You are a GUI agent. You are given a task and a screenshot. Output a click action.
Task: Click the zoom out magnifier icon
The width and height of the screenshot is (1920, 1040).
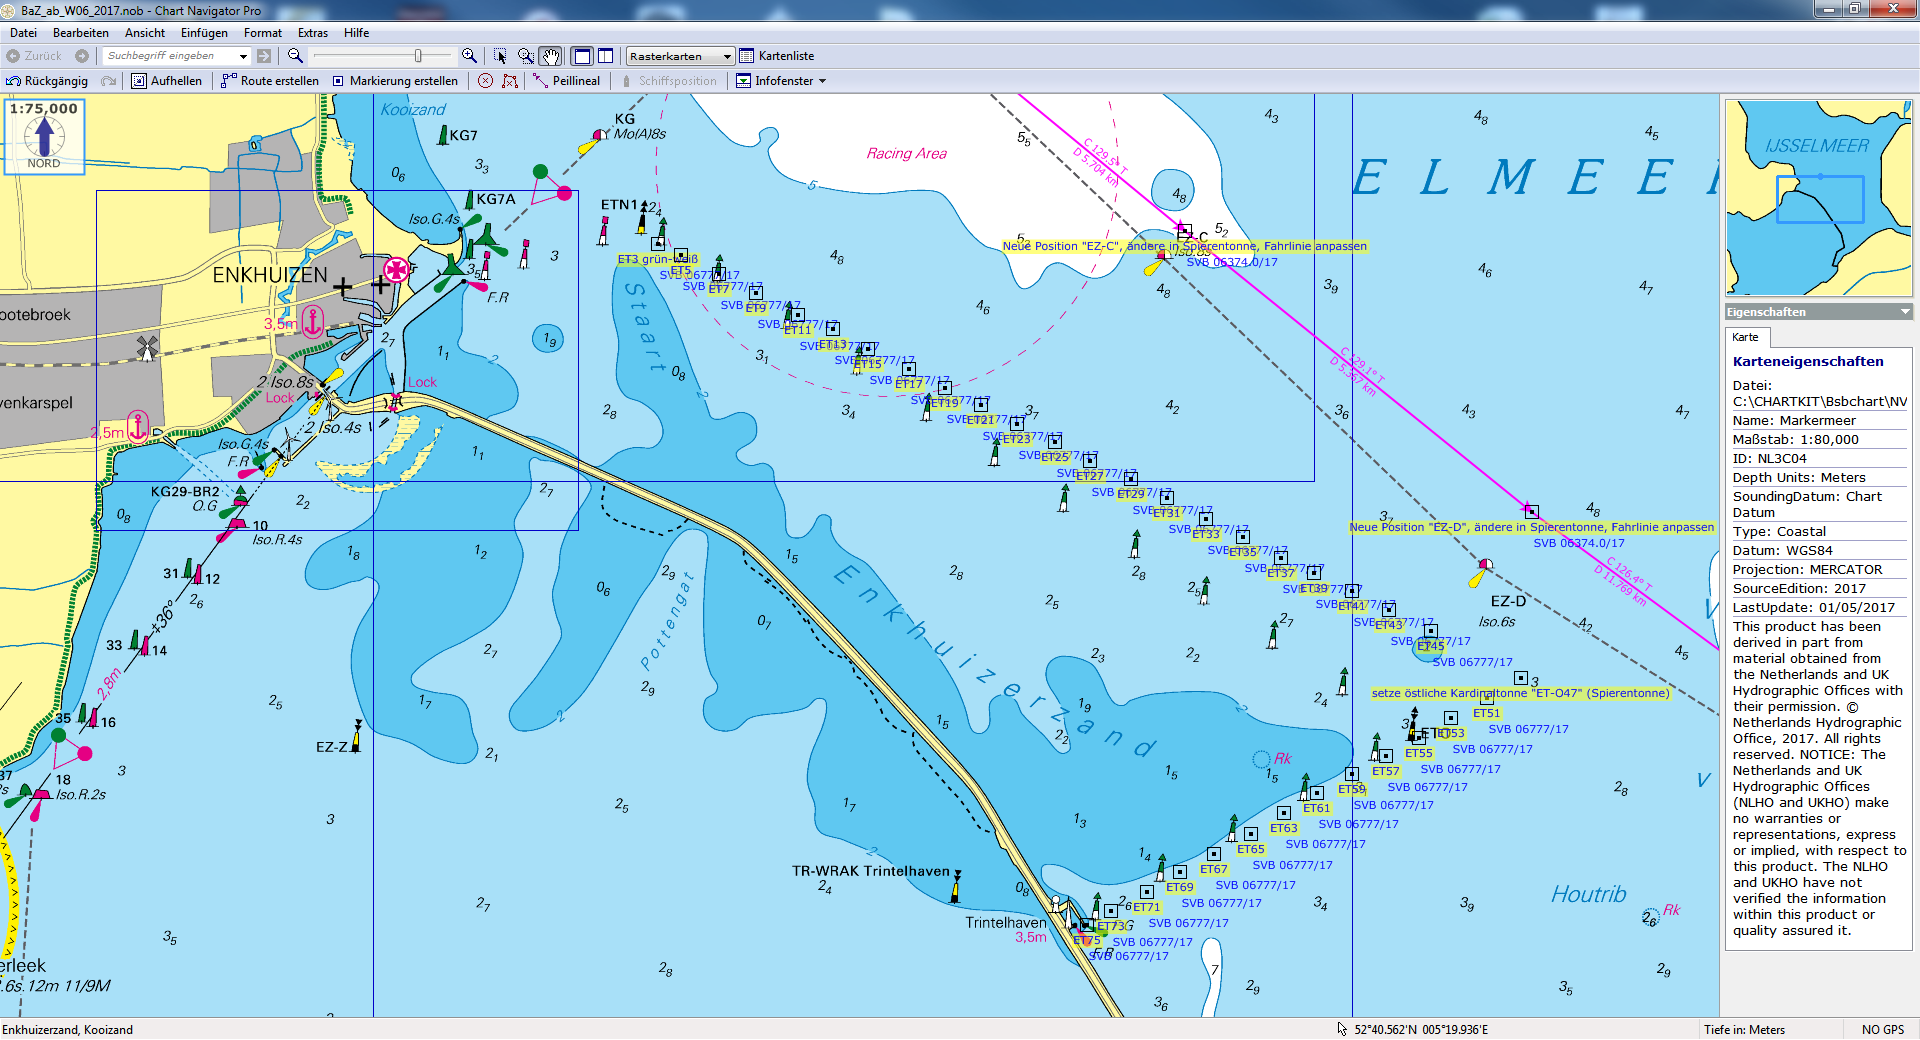point(295,56)
